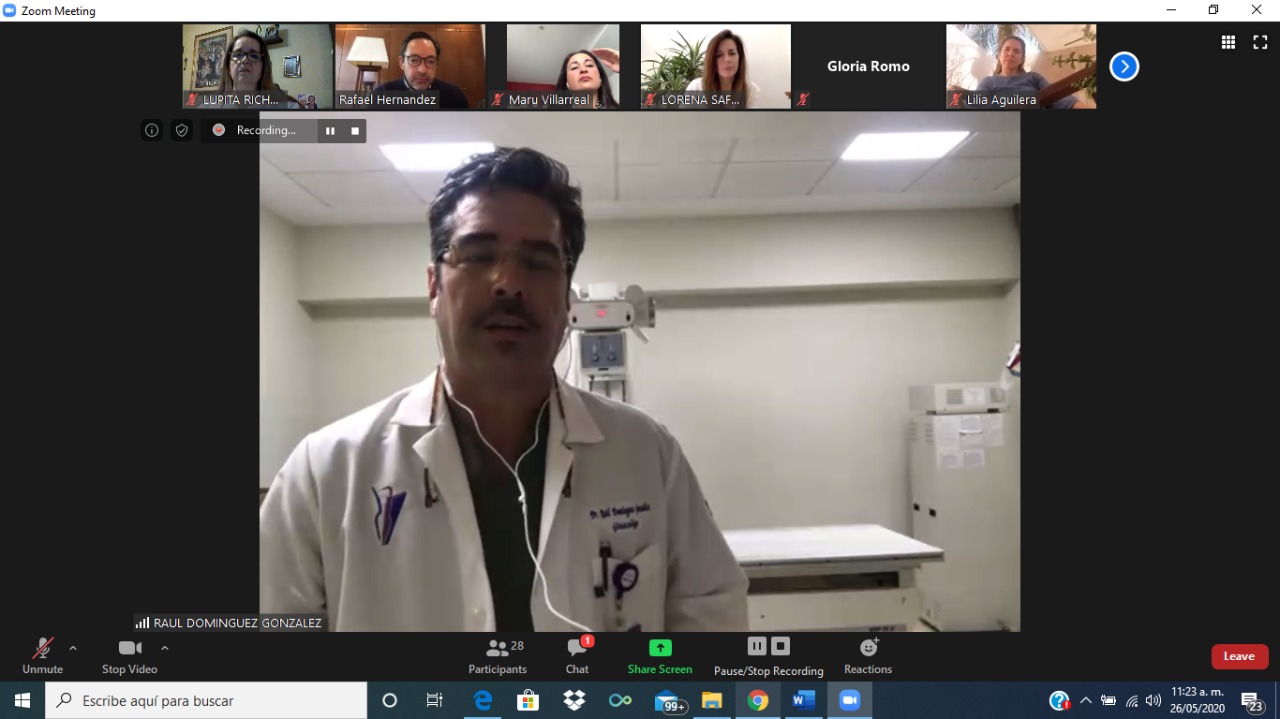Expand audio options arrow beside Unmute
The image size is (1280, 719).
[x=73, y=648]
